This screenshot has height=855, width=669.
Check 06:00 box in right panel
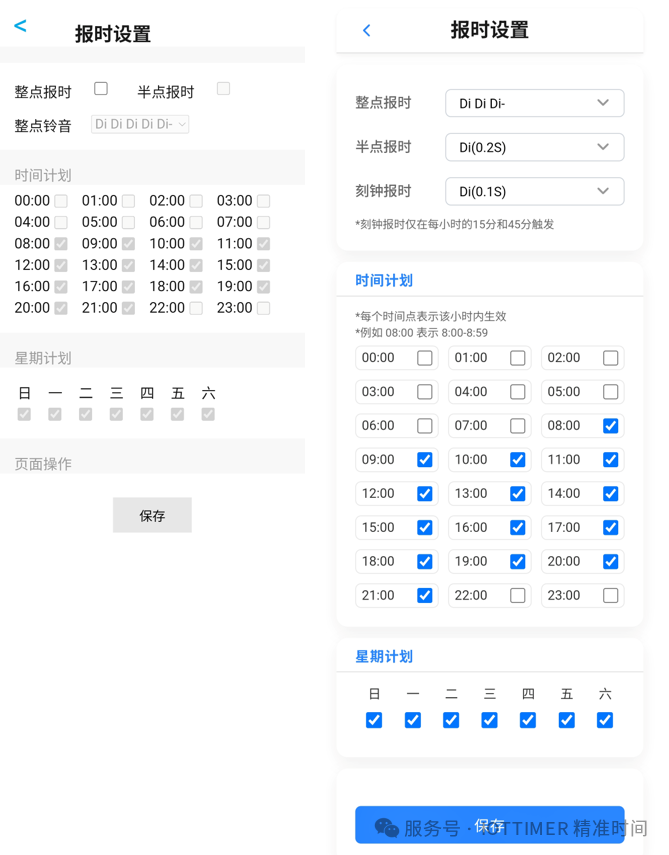(x=425, y=426)
